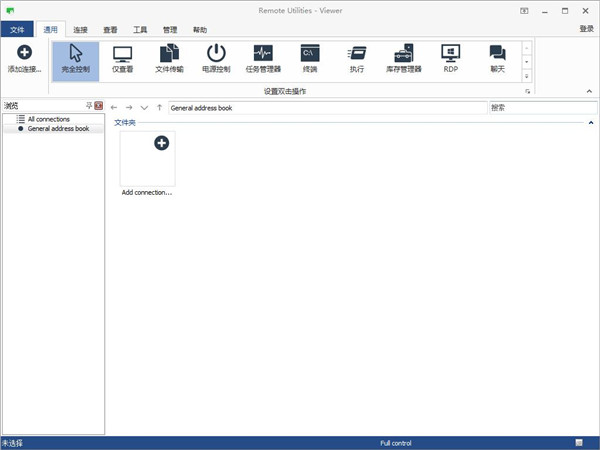The height and width of the screenshot is (450, 600).
Task: Open the 文件 menu tab
Action: pos(17,30)
